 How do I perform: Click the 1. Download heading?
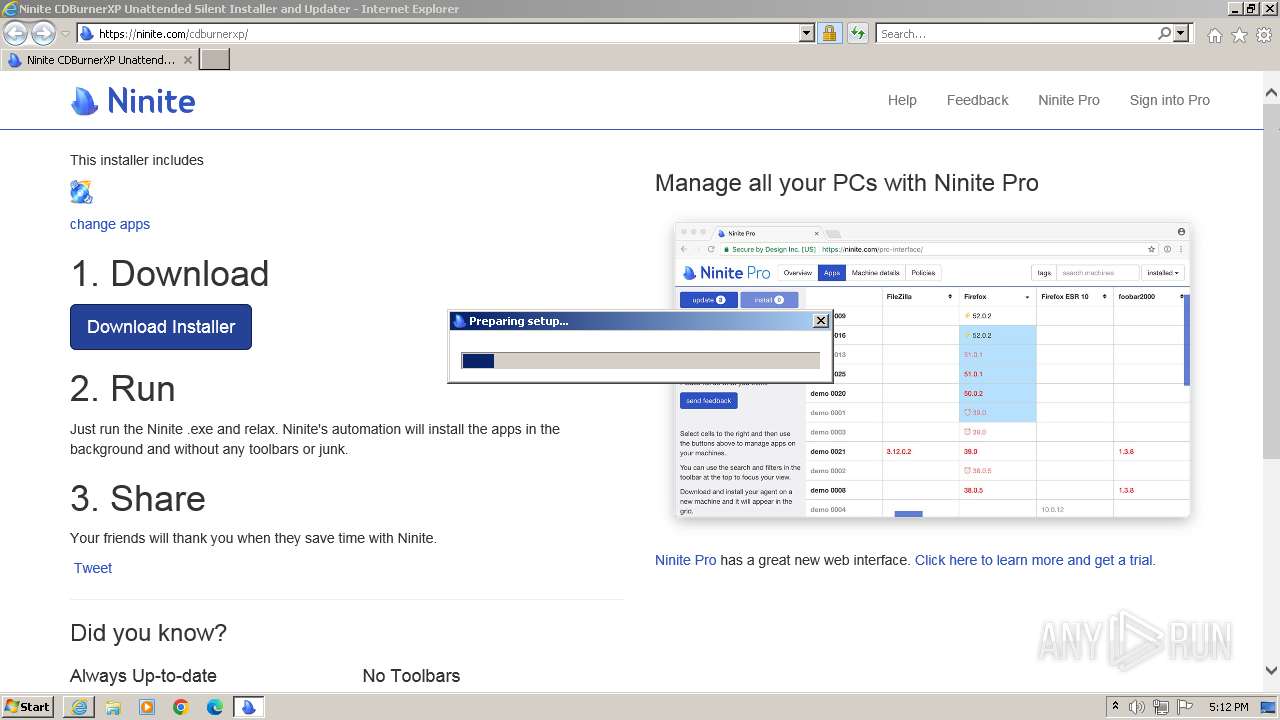(170, 274)
